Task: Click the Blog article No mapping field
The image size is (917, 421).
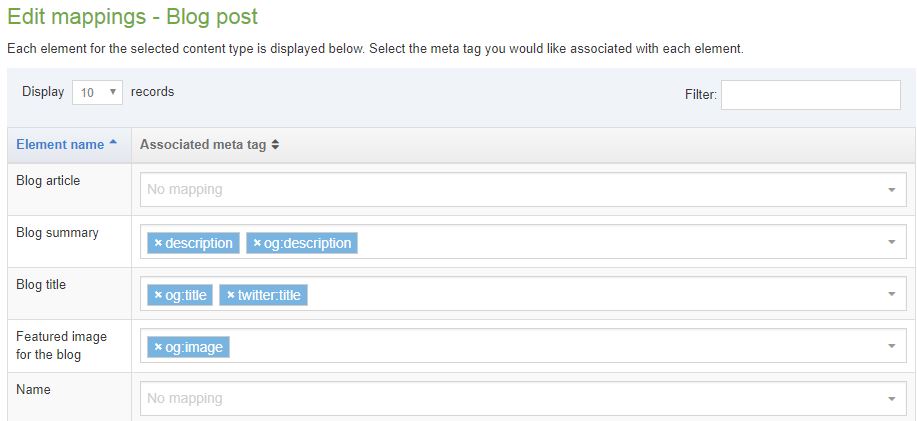Action: pyautogui.click(x=500, y=189)
